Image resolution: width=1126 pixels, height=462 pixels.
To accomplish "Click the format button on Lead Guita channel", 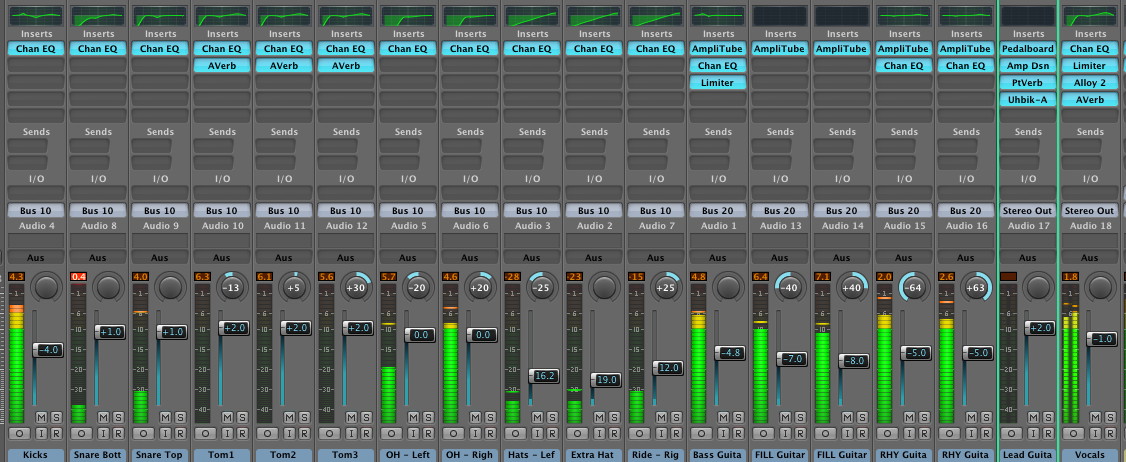I will pyautogui.click(x=1009, y=433).
